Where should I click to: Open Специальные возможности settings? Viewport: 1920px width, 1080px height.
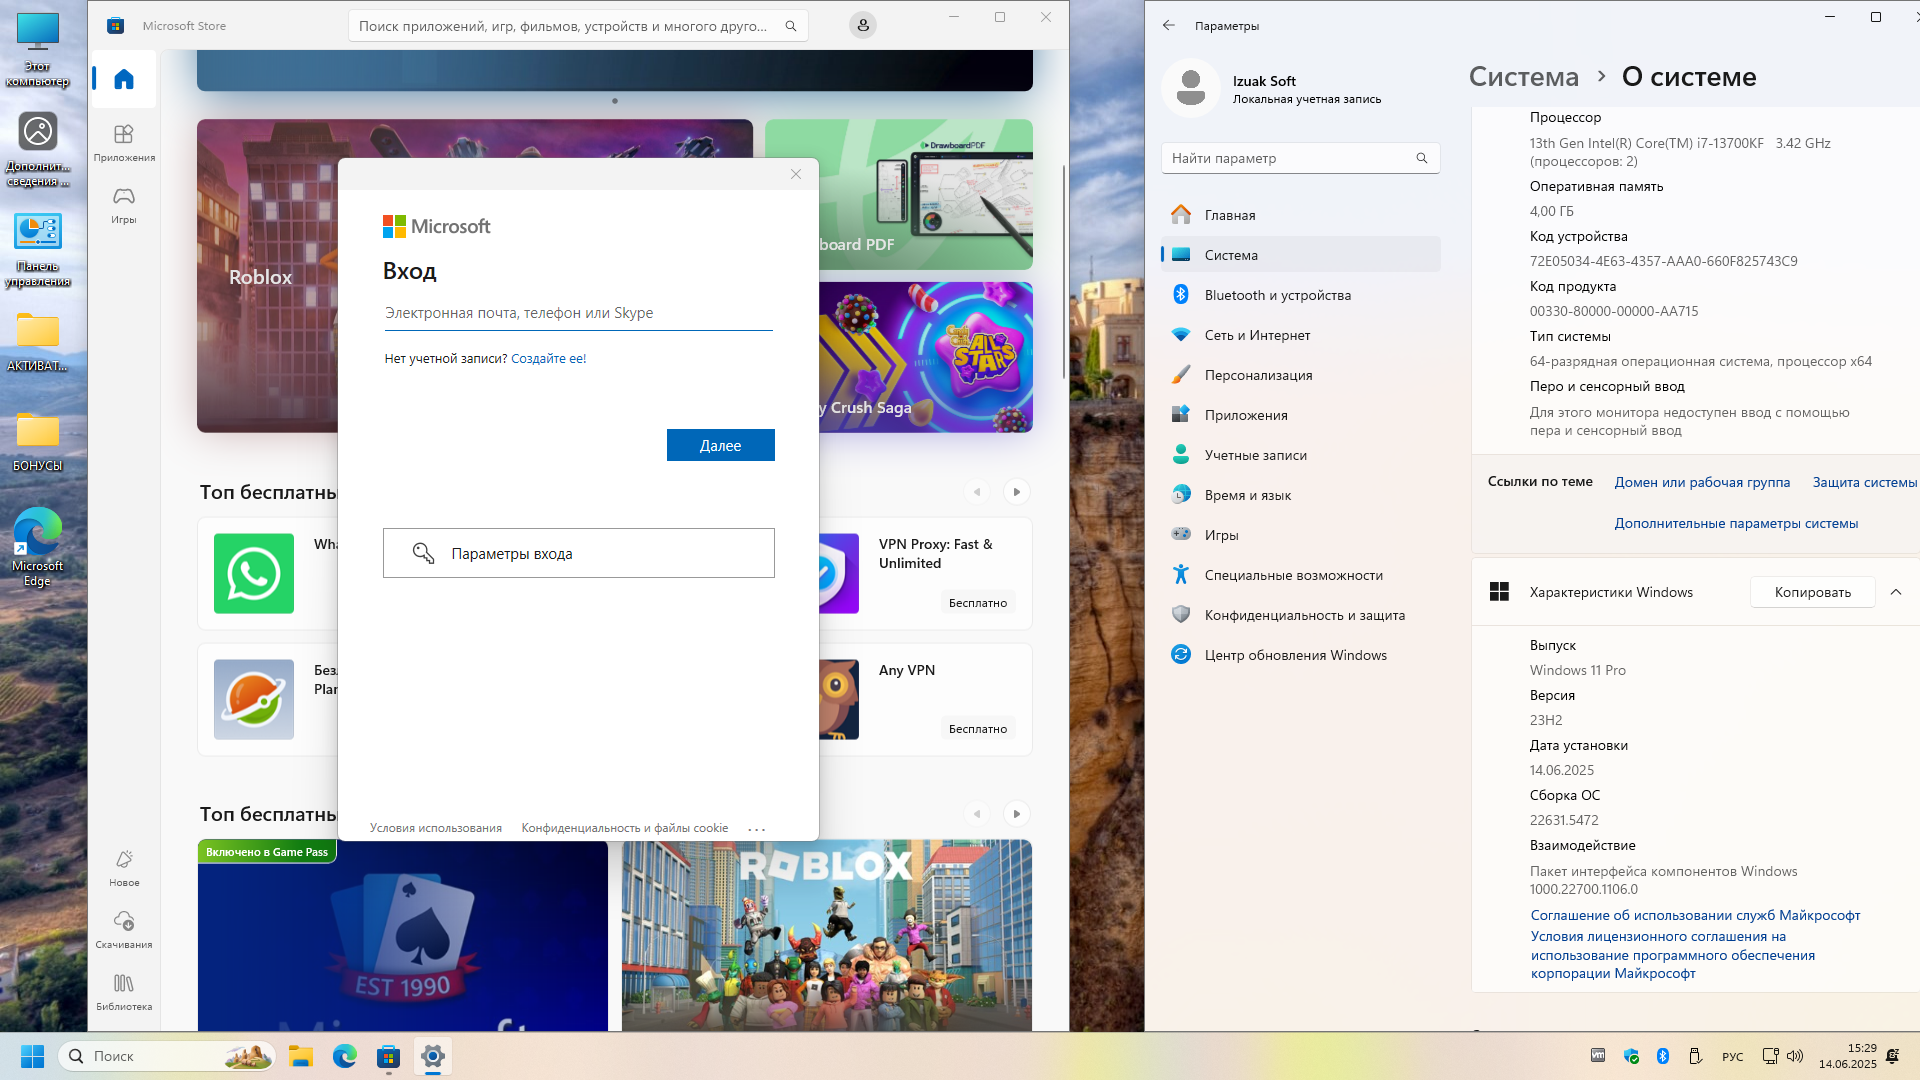coord(1300,575)
